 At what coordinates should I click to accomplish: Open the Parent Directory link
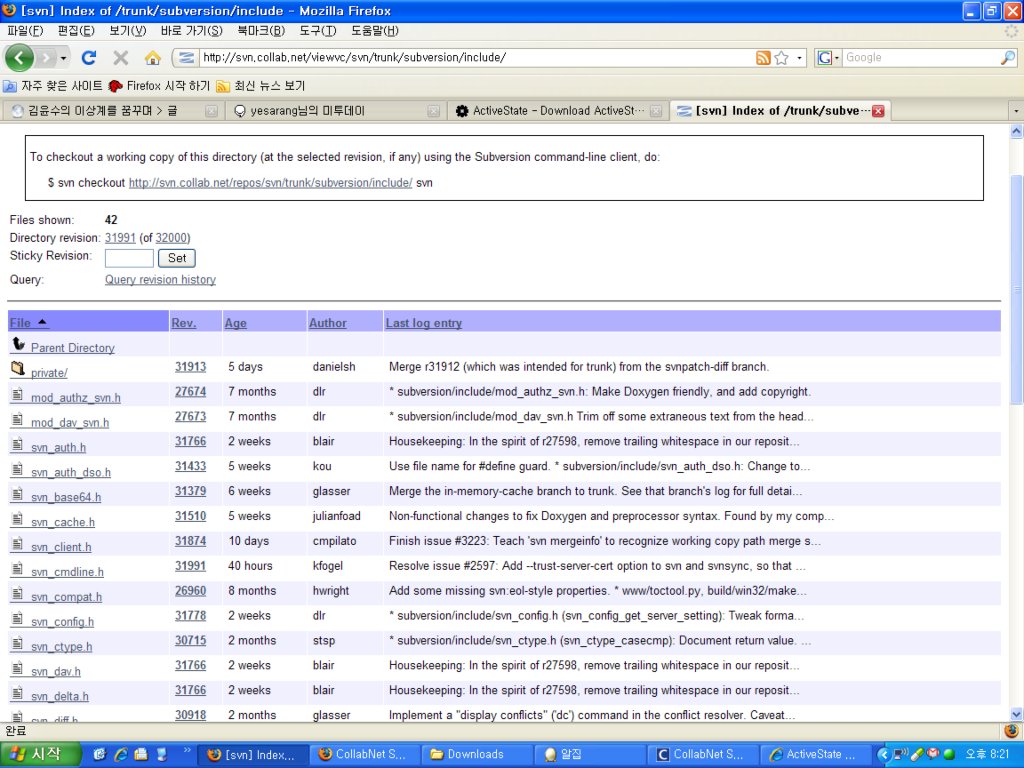coord(72,348)
